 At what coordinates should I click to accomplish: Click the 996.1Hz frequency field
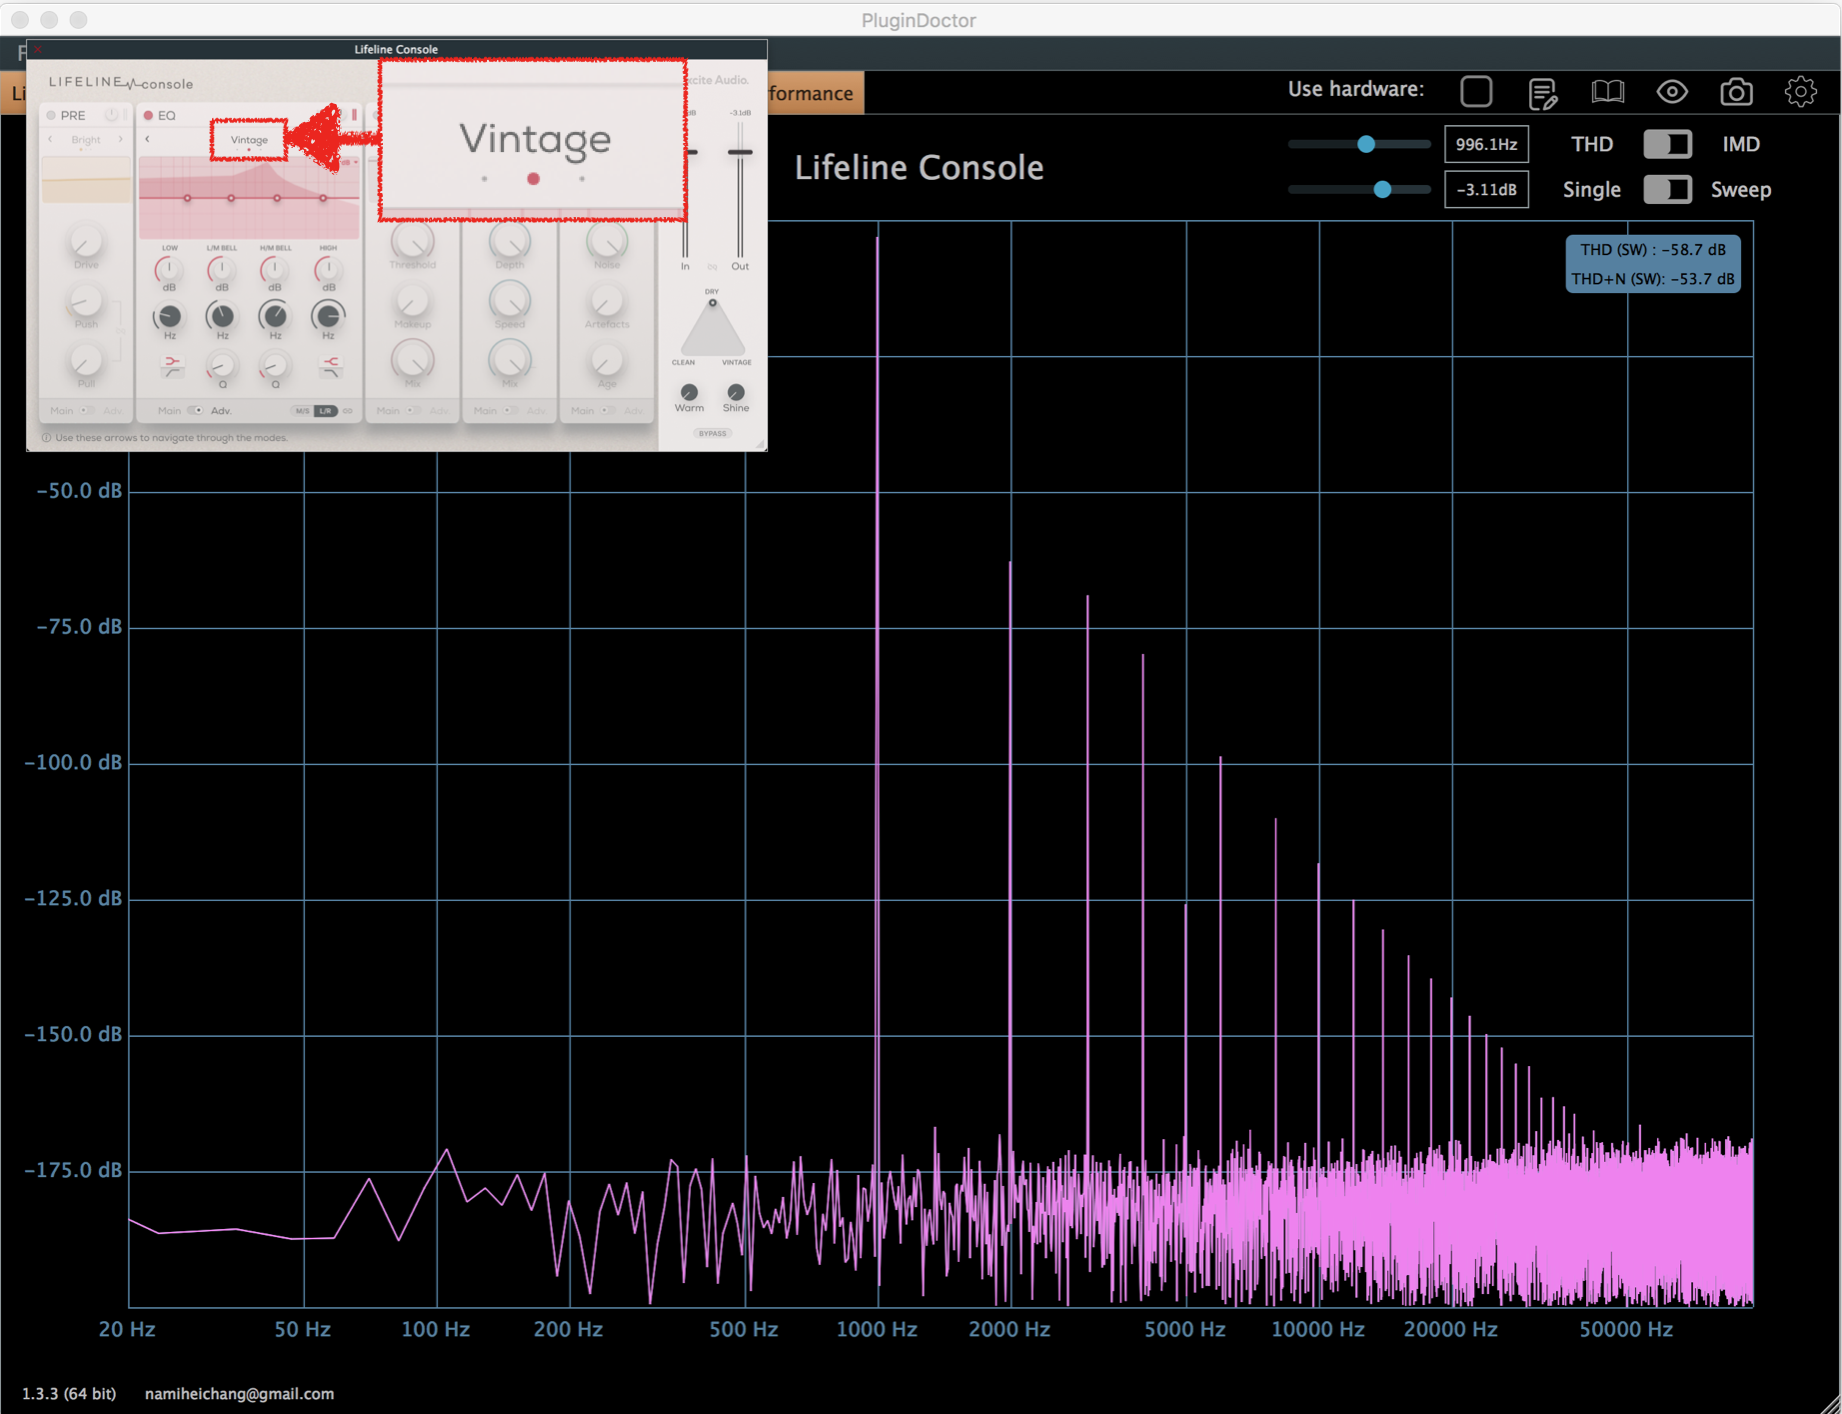[1486, 144]
